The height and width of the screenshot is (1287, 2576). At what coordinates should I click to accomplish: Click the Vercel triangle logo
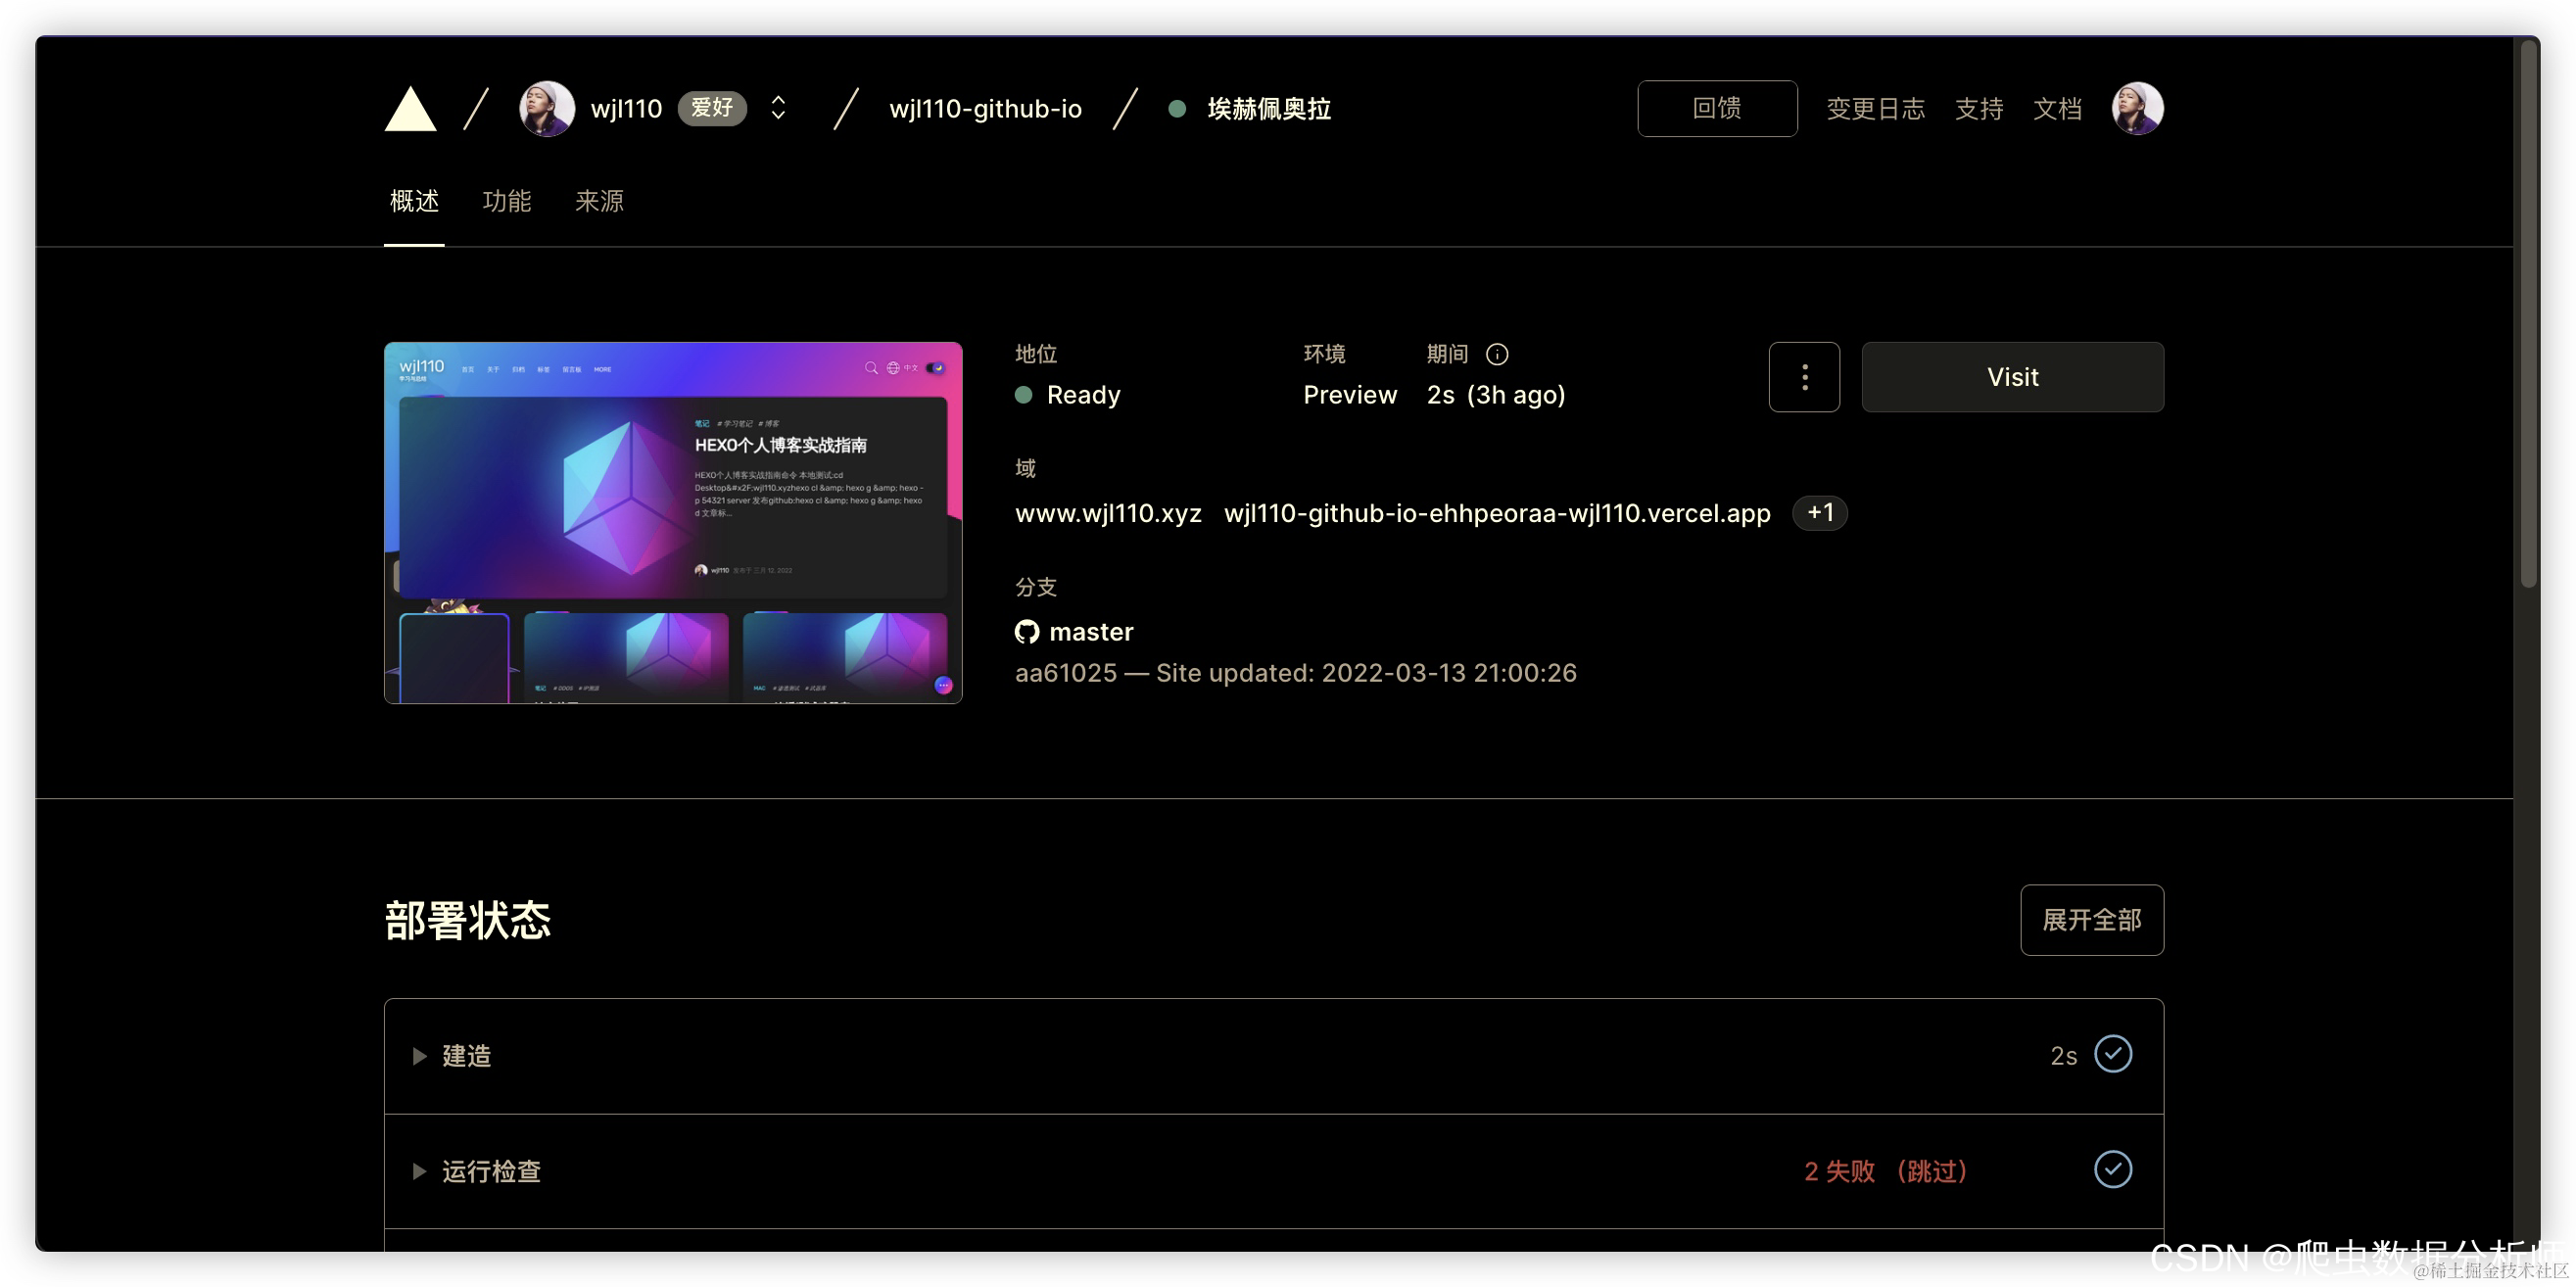tap(410, 109)
